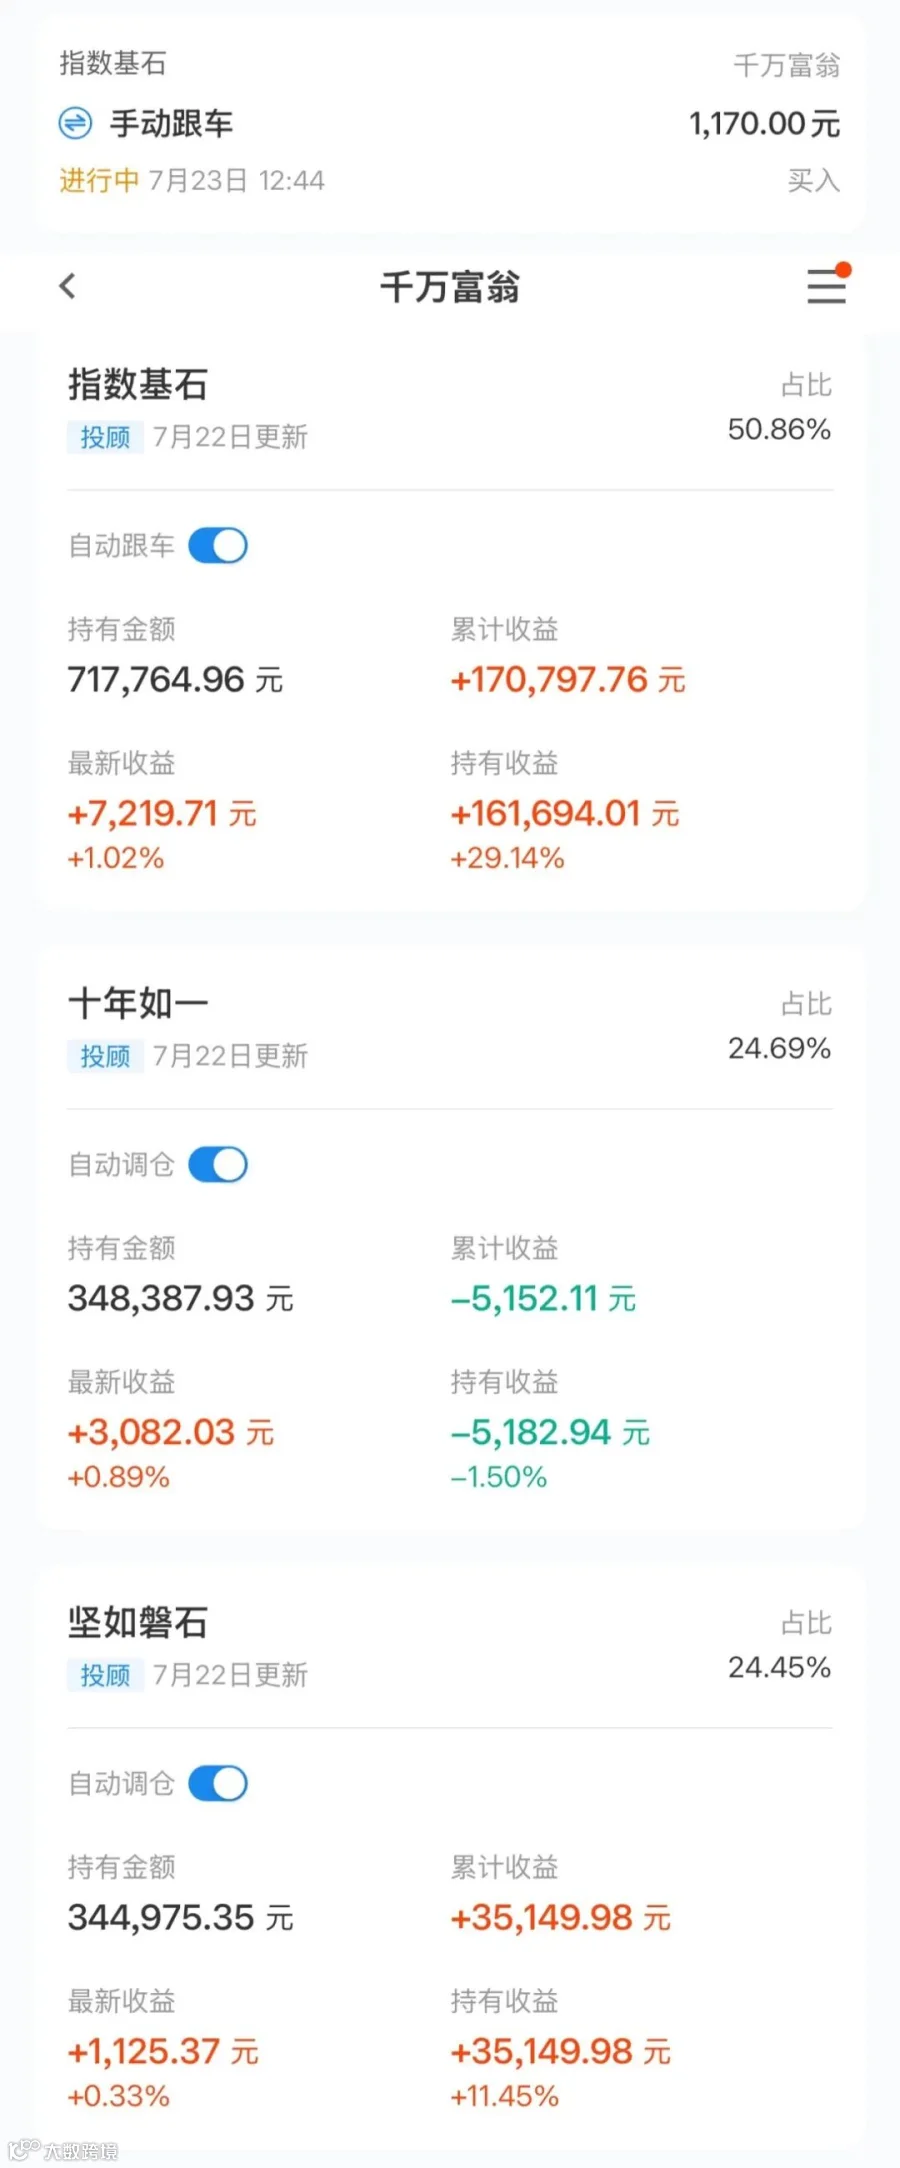This screenshot has height=2168, width=900.
Task: Tap the 投顾 badge under 十年如一
Action: (105, 1056)
